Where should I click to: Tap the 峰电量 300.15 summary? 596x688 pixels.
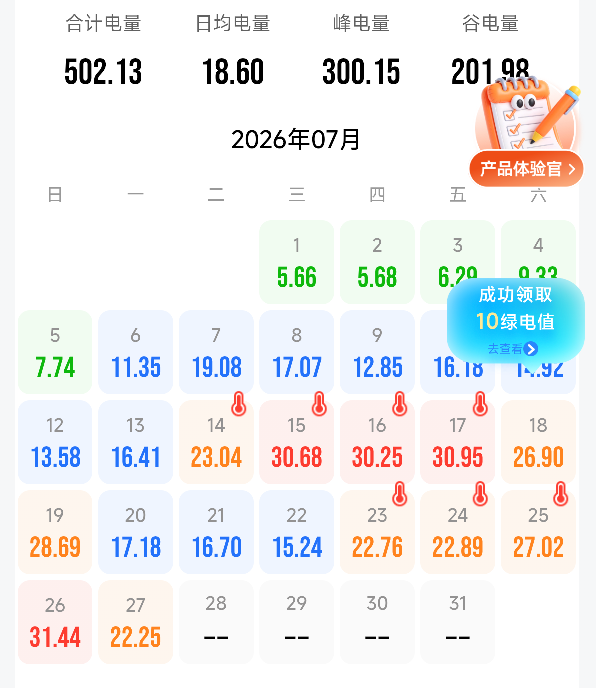[361, 48]
